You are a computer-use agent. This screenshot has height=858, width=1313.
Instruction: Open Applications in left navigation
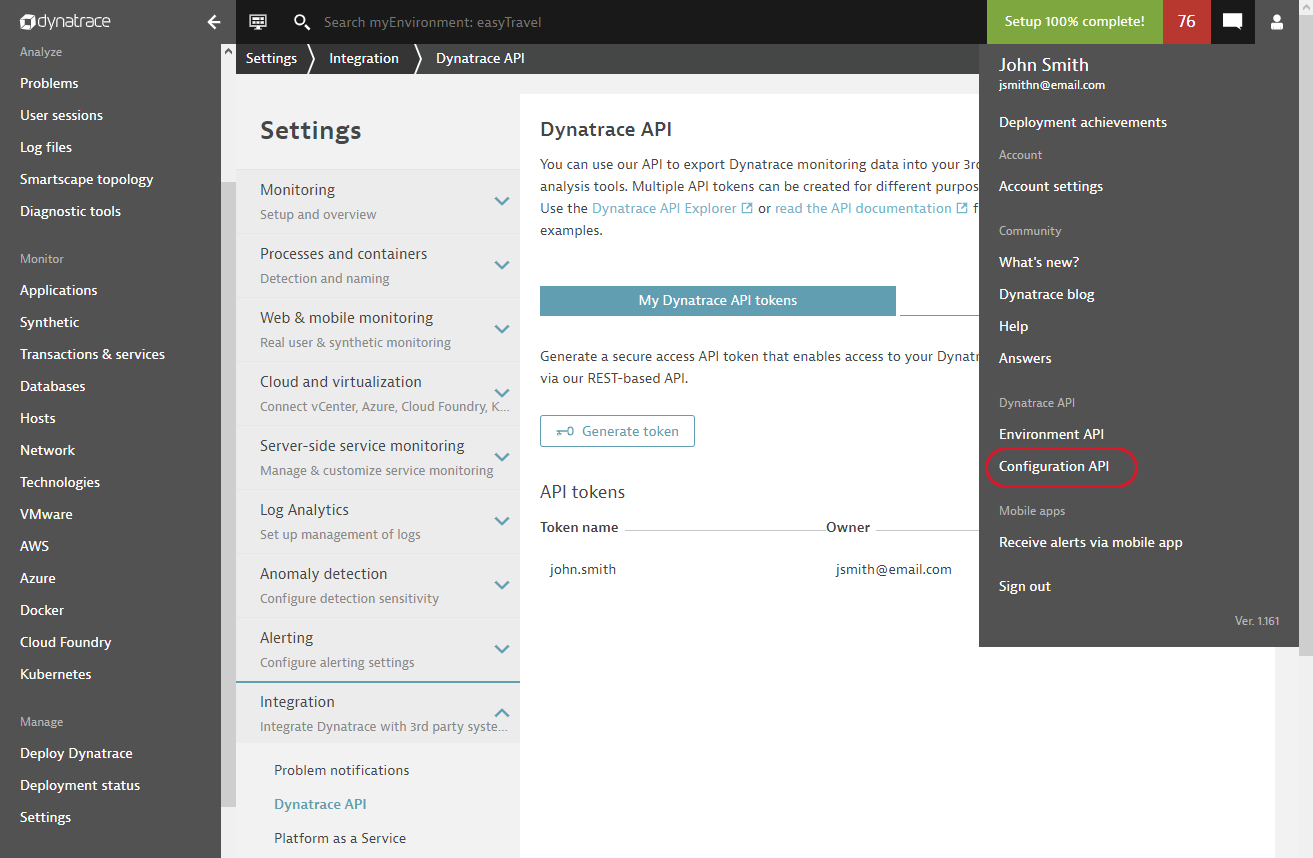pyautogui.click(x=59, y=290)
